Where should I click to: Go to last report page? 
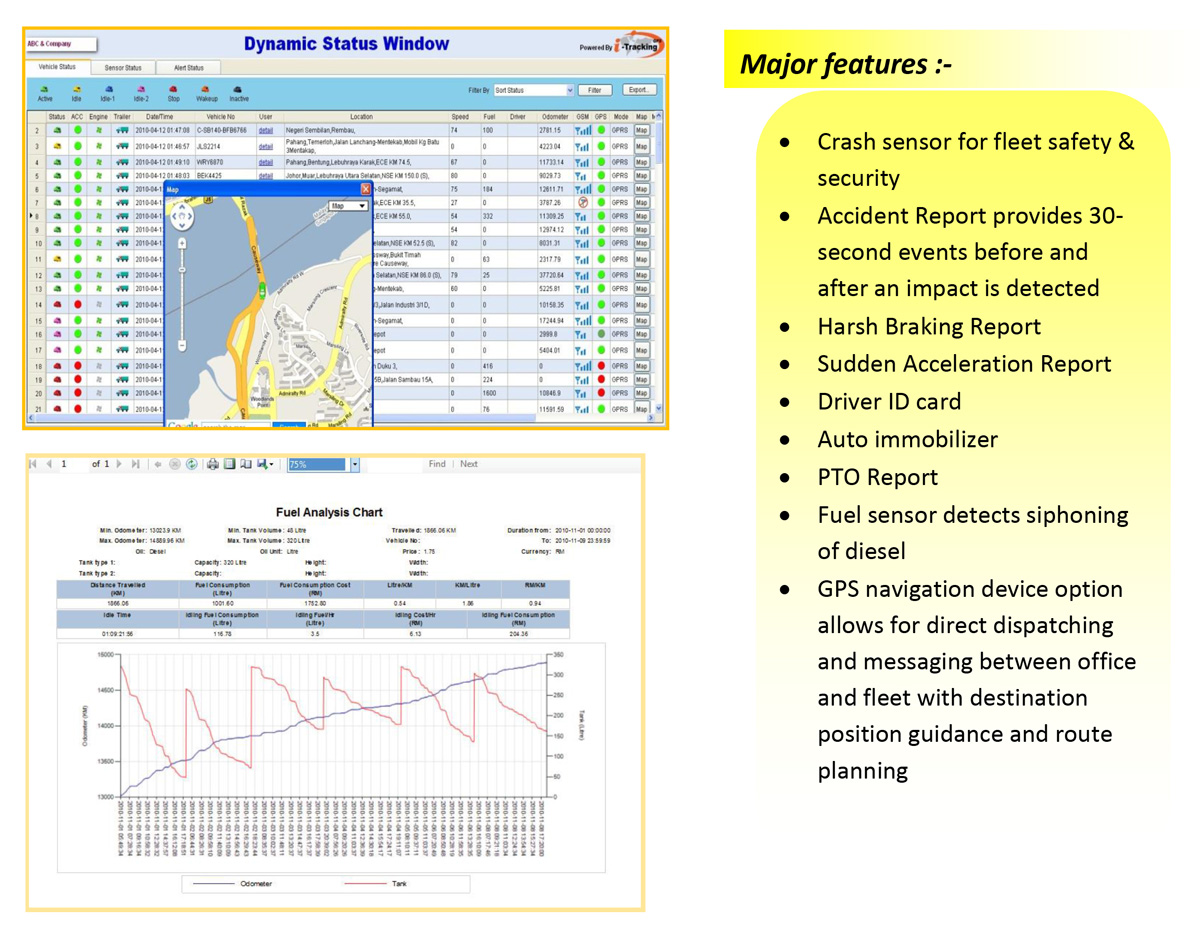click(x=136, y=464)
